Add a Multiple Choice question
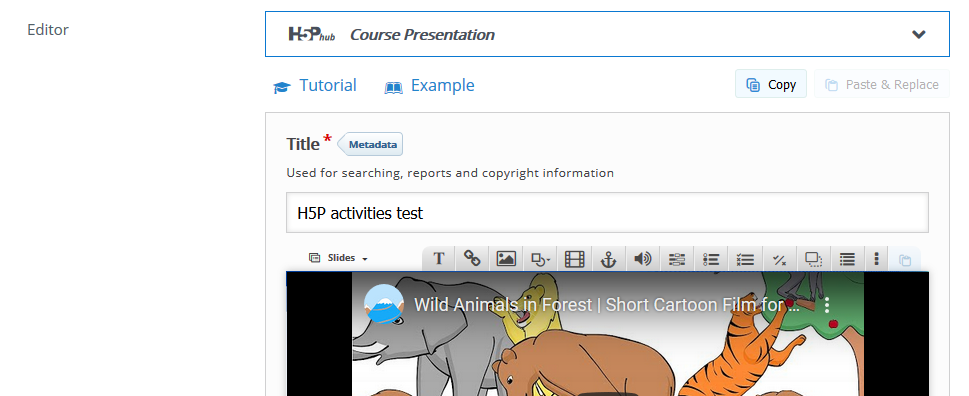The width and height of the screenshot is (969, 396). pyautogui.click(x=745, y=258)
